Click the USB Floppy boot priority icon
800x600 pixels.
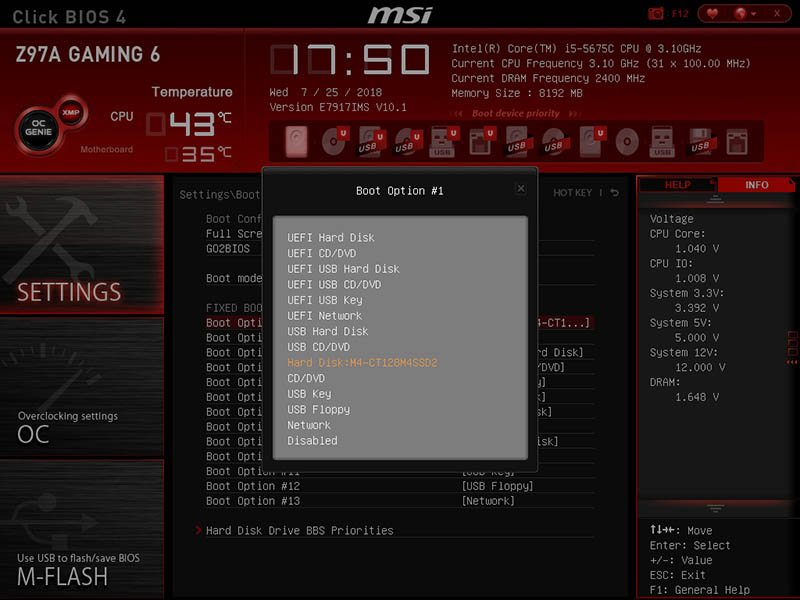700,141
